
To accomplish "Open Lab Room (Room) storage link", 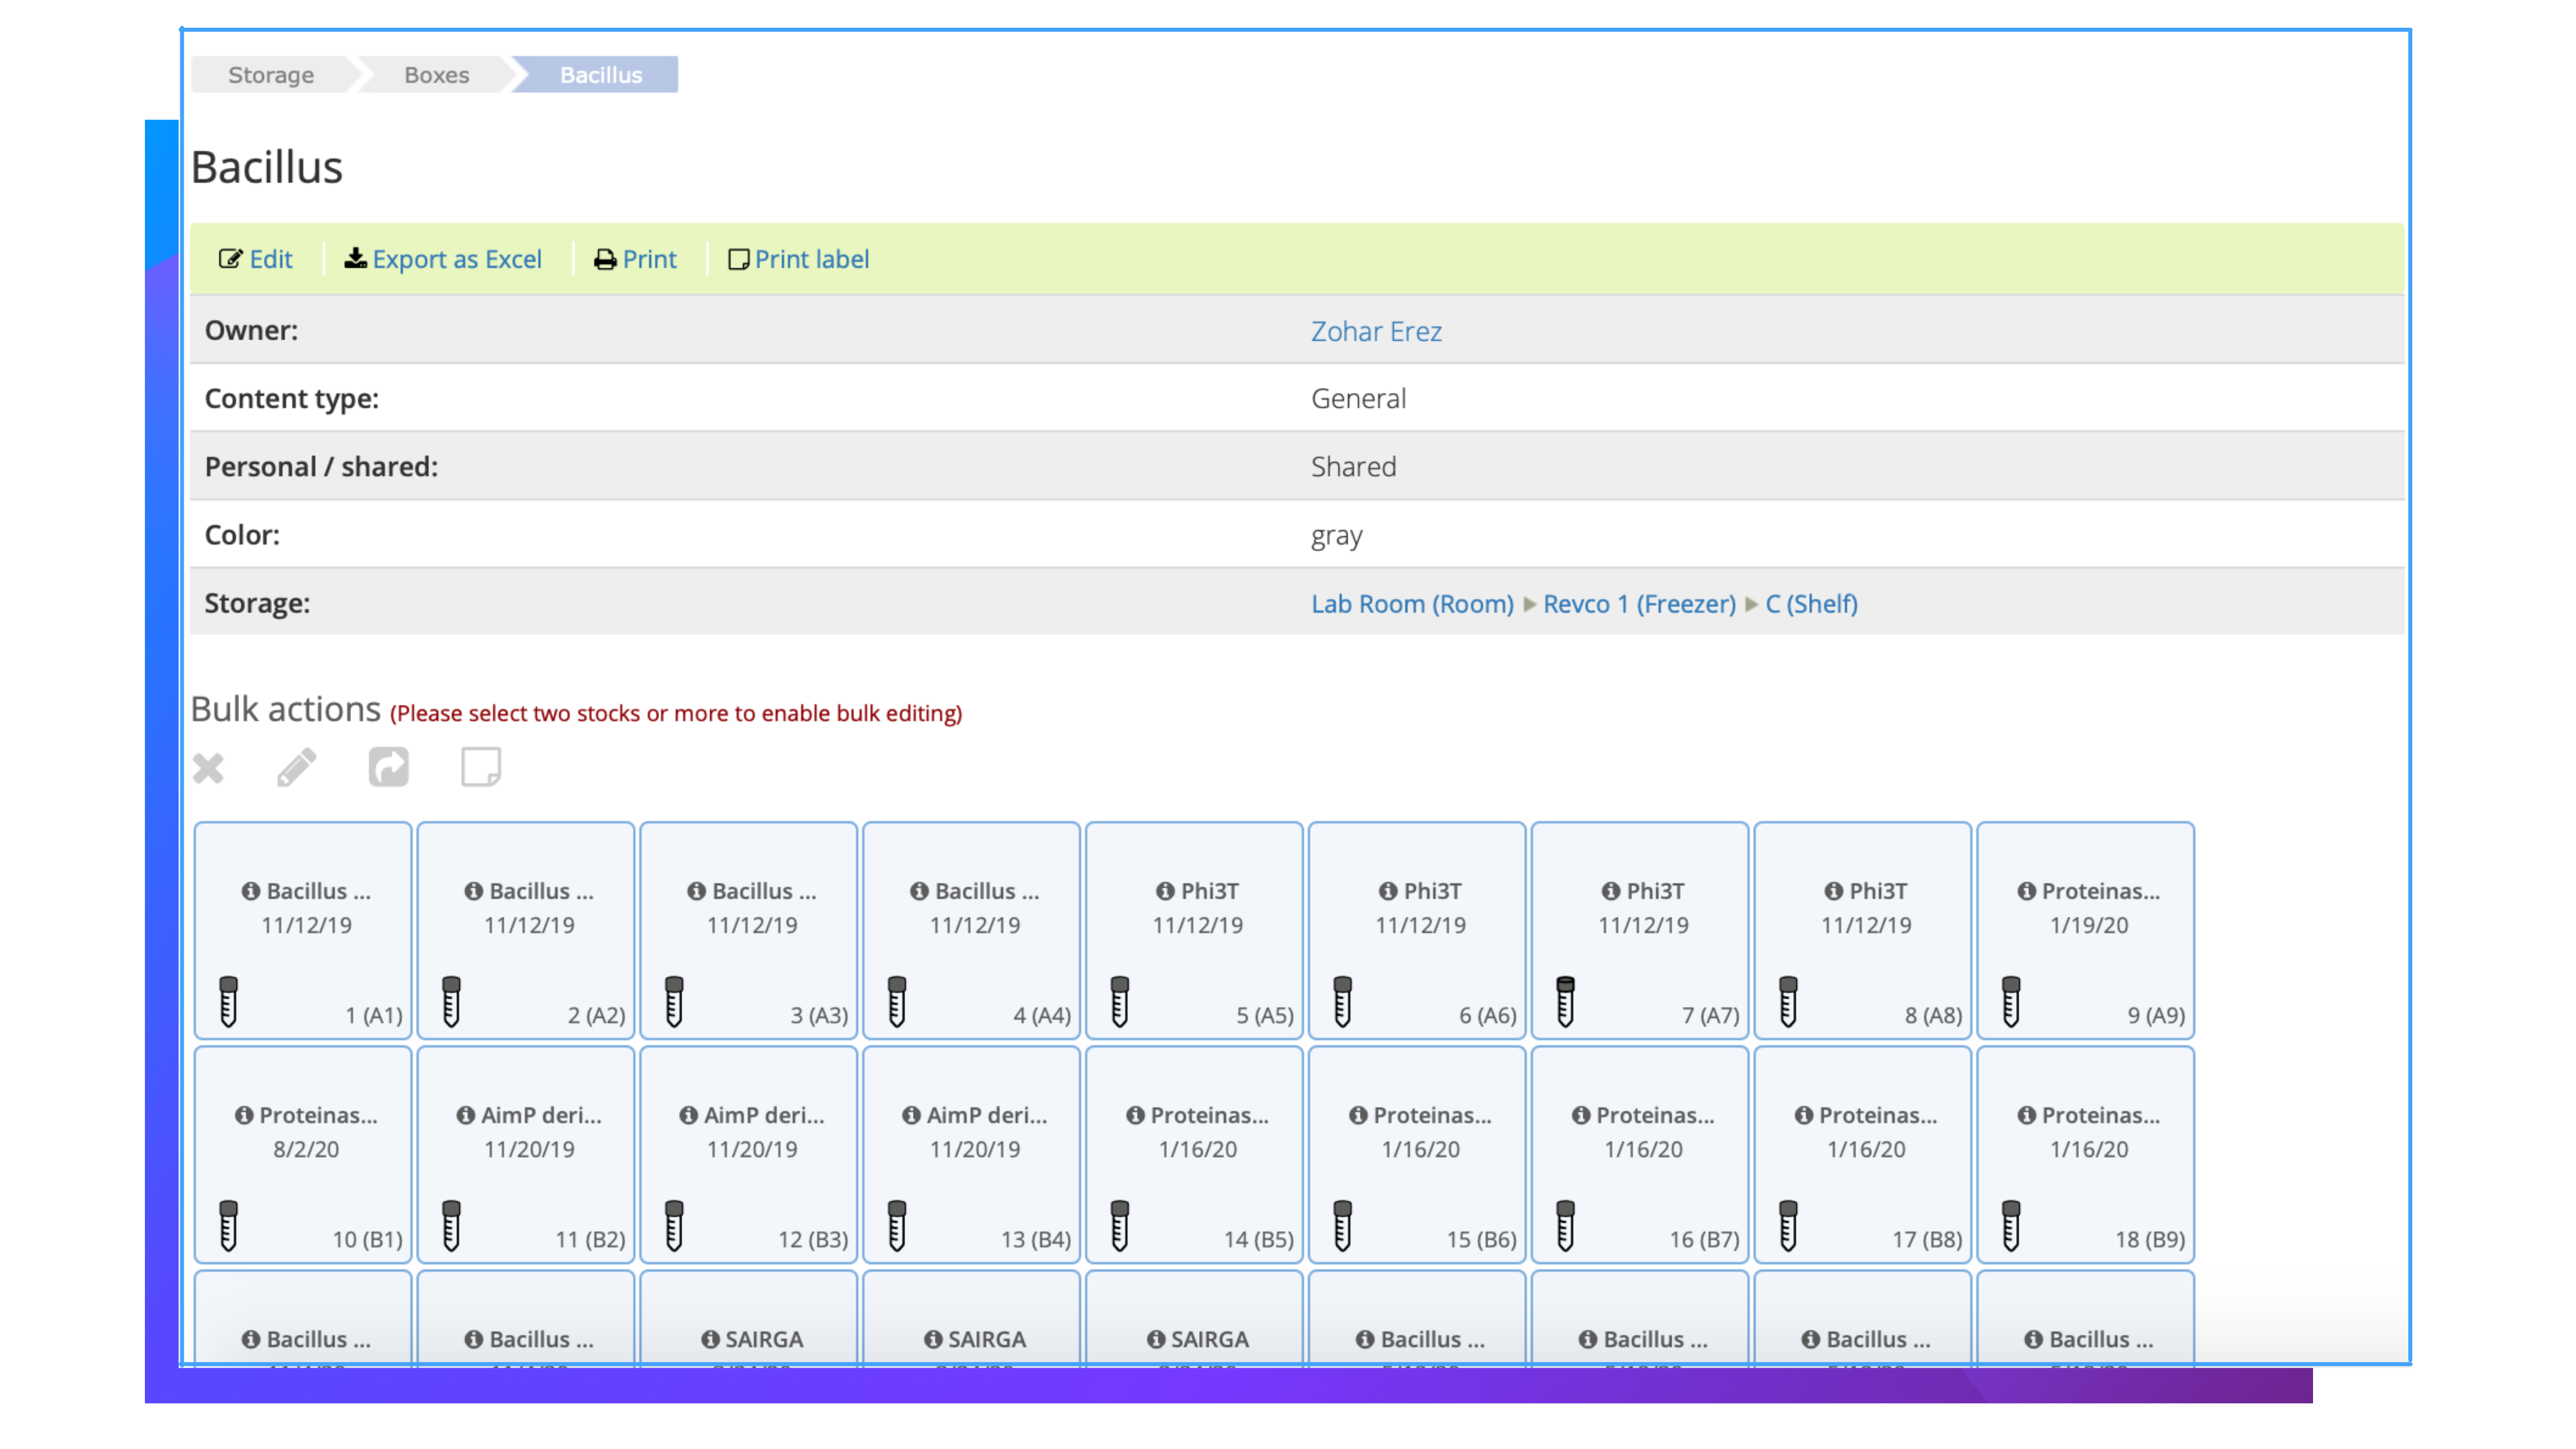I will (x=1412, y=604).
